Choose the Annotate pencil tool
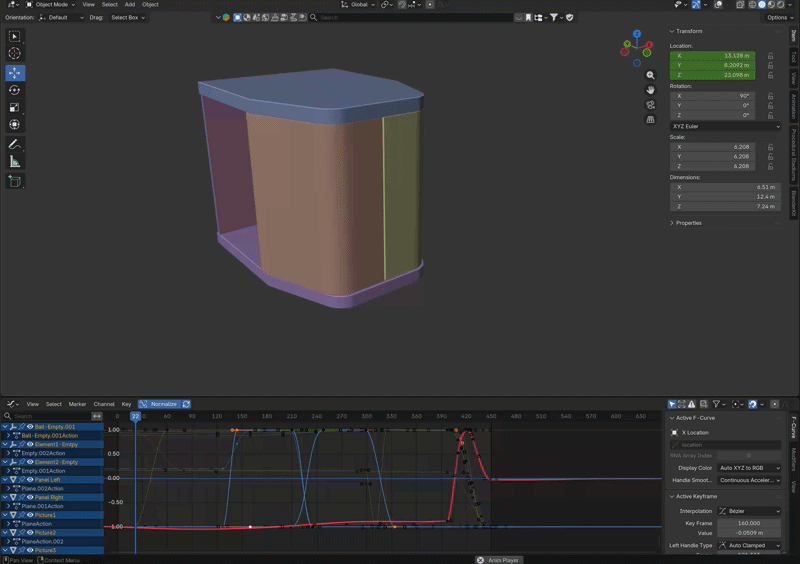800x564 pixels. click(x=15, y=144)
